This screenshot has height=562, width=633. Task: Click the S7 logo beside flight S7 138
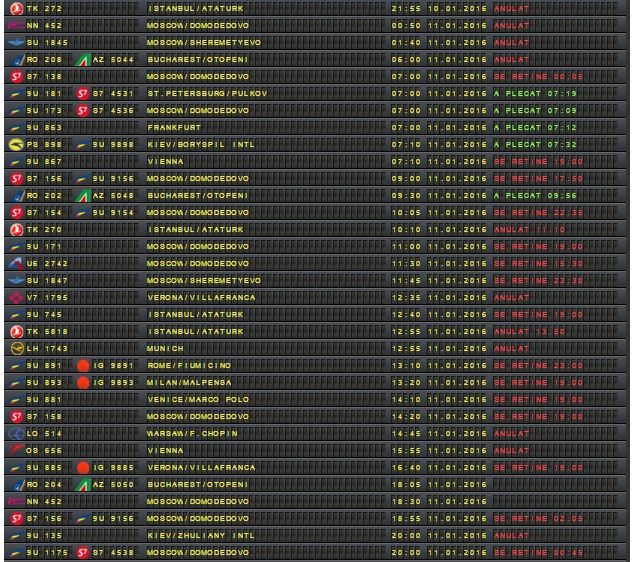point(16,77)
